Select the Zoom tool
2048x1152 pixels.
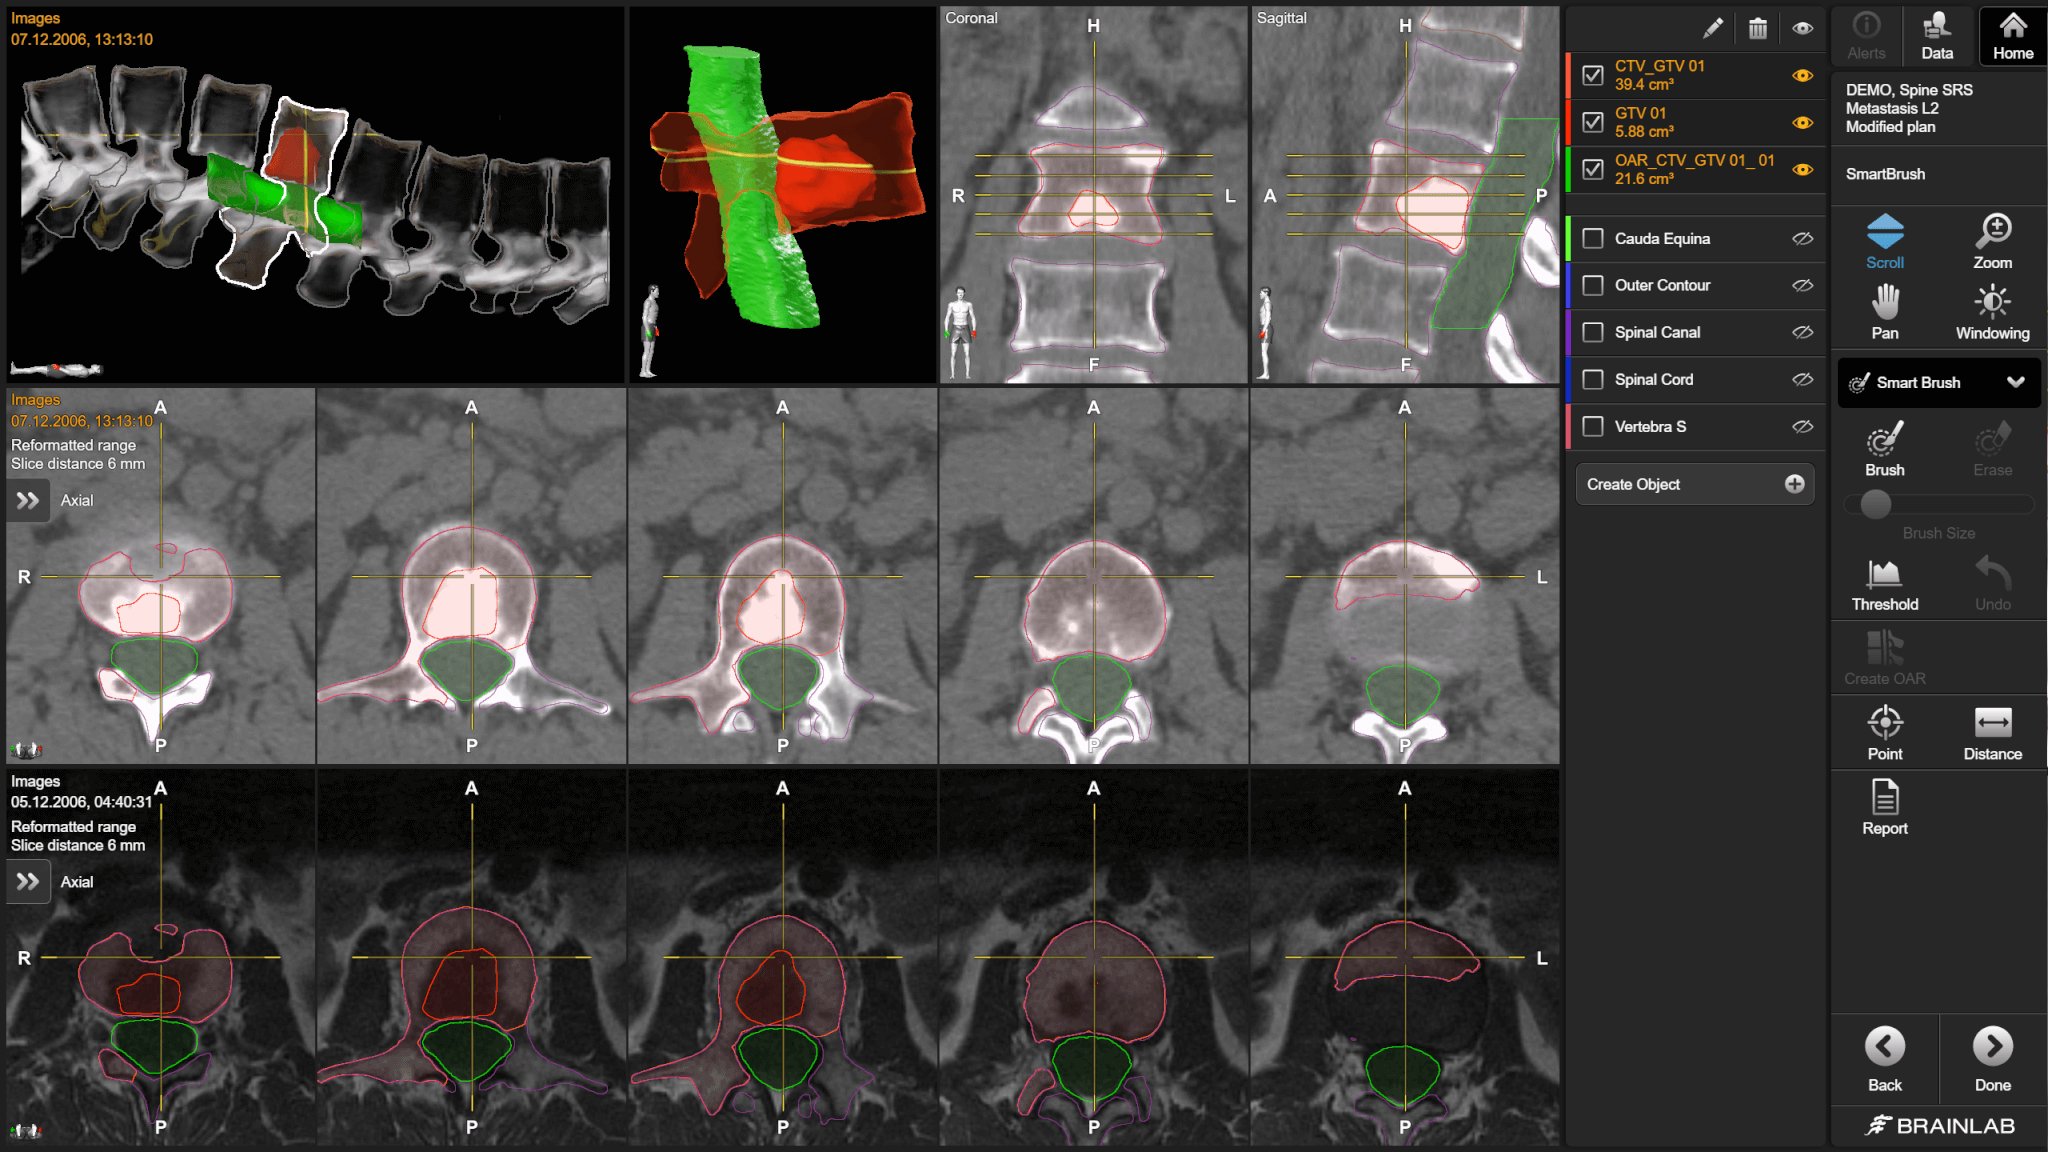(x=1991, y=241)
